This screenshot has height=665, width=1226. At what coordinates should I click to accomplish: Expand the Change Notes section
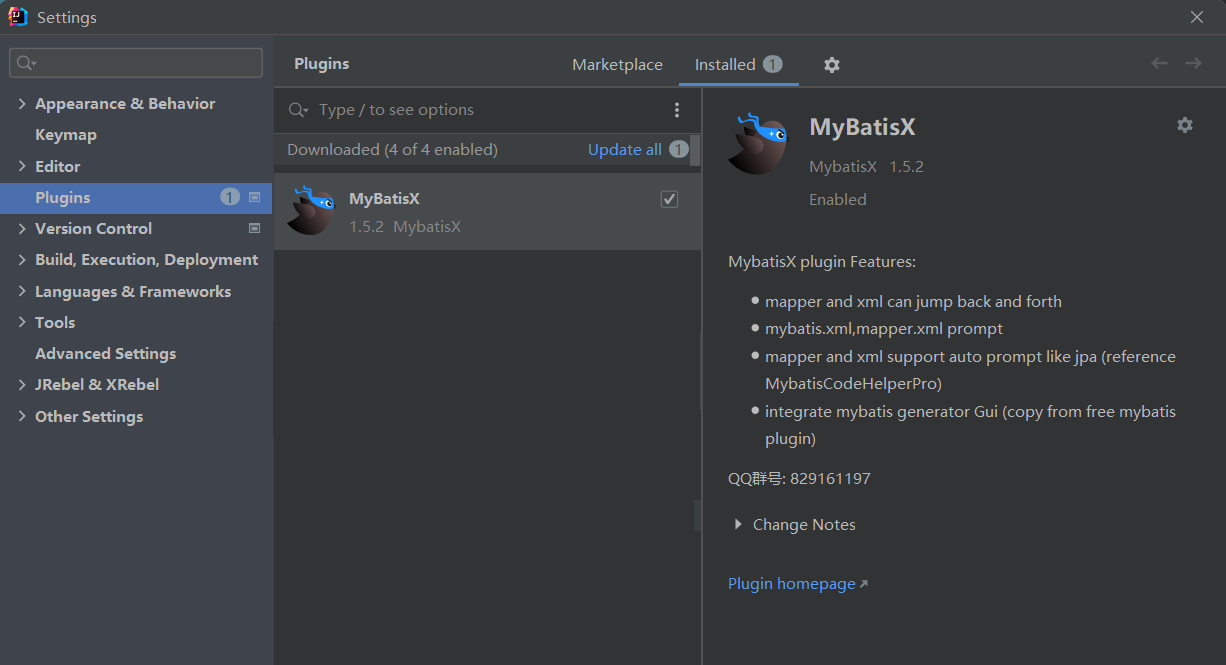point(738,524)
